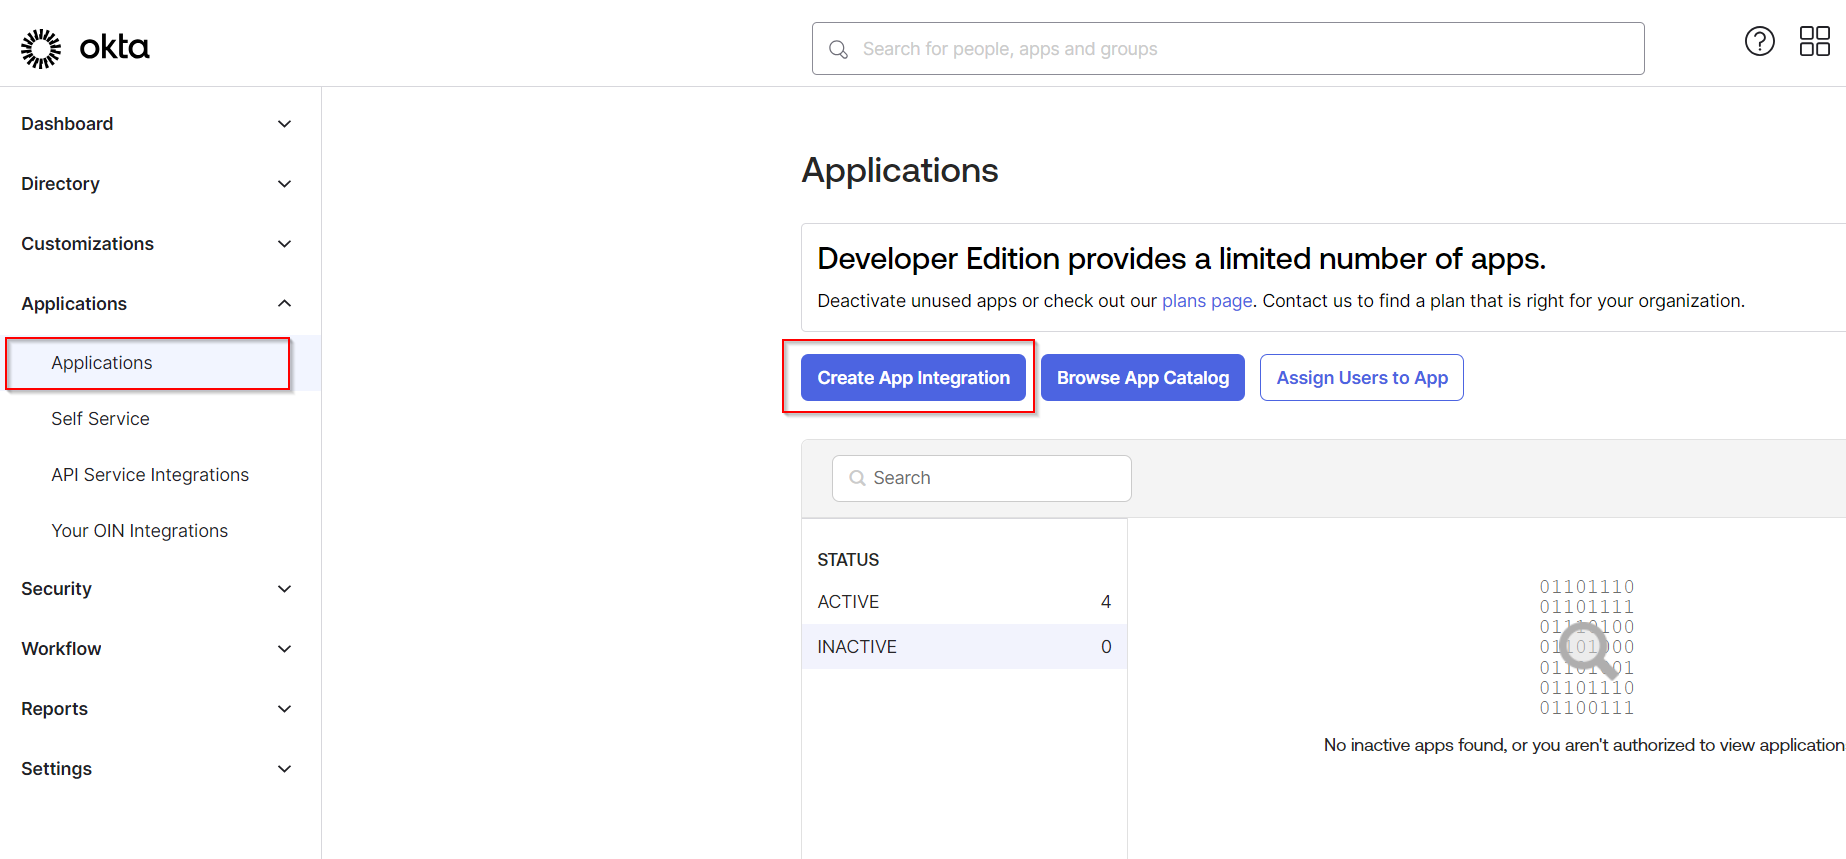This screenshot has height=859, width=1846.
Task: Expand the Security section chevron
Action: click(284, 589)
